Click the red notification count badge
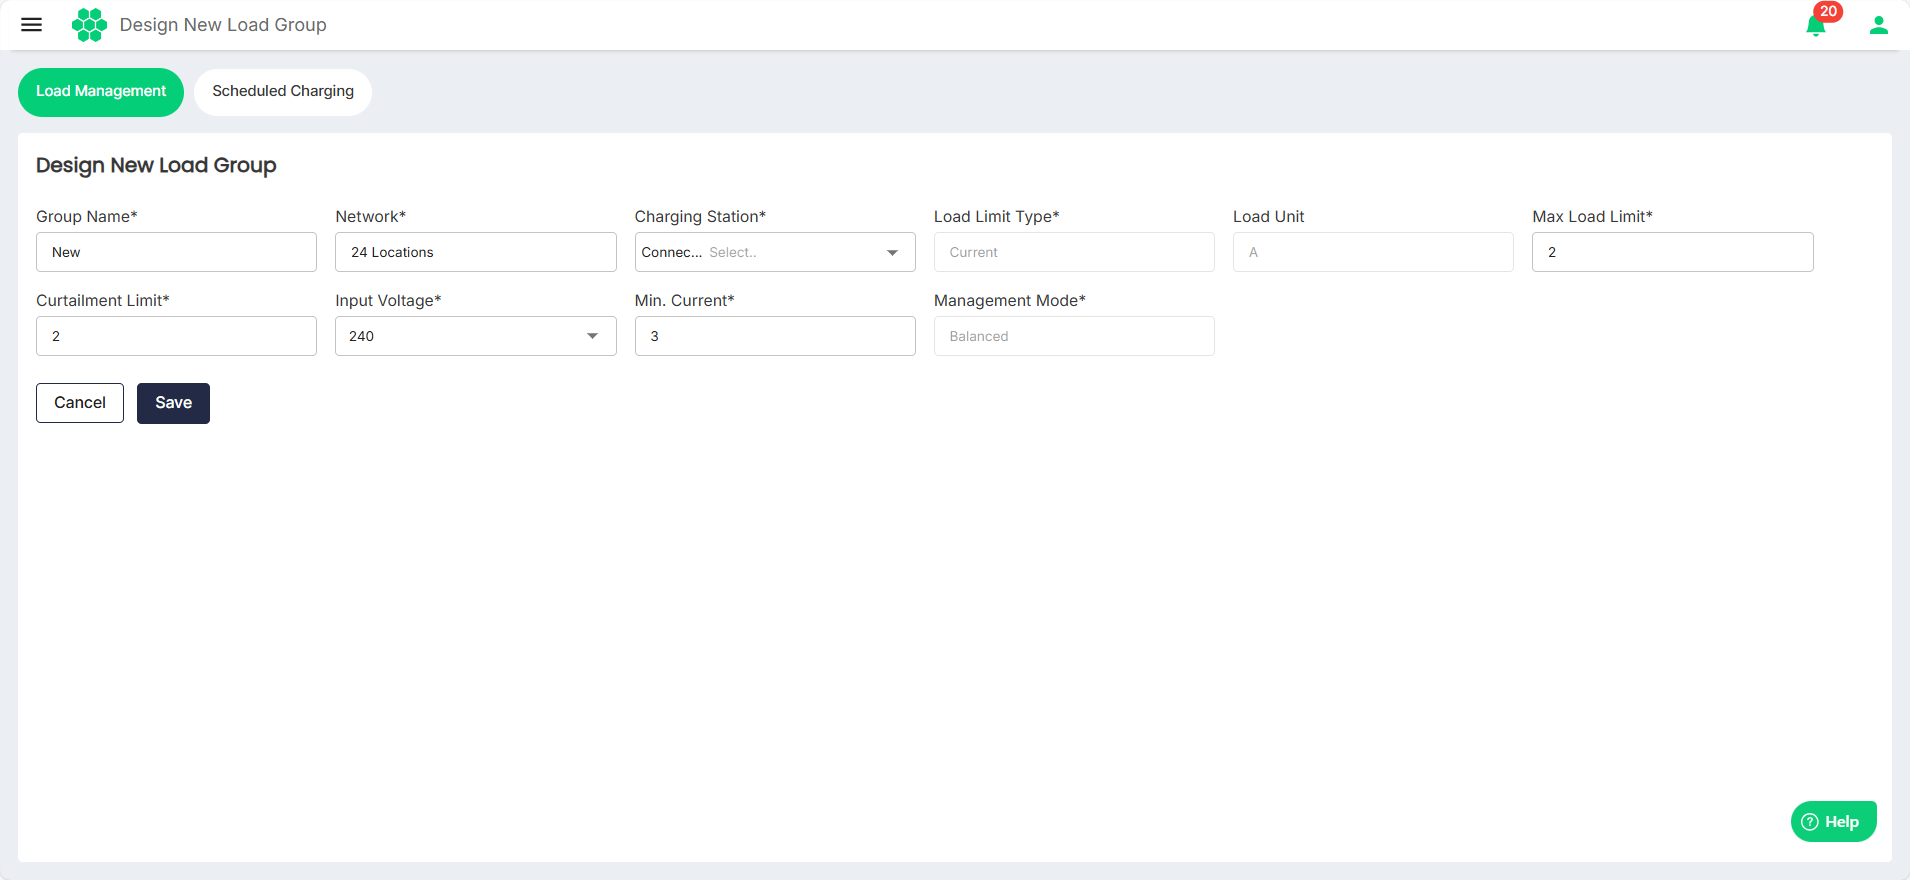Screen dimensions: 1910x880 pos(1828,12)
